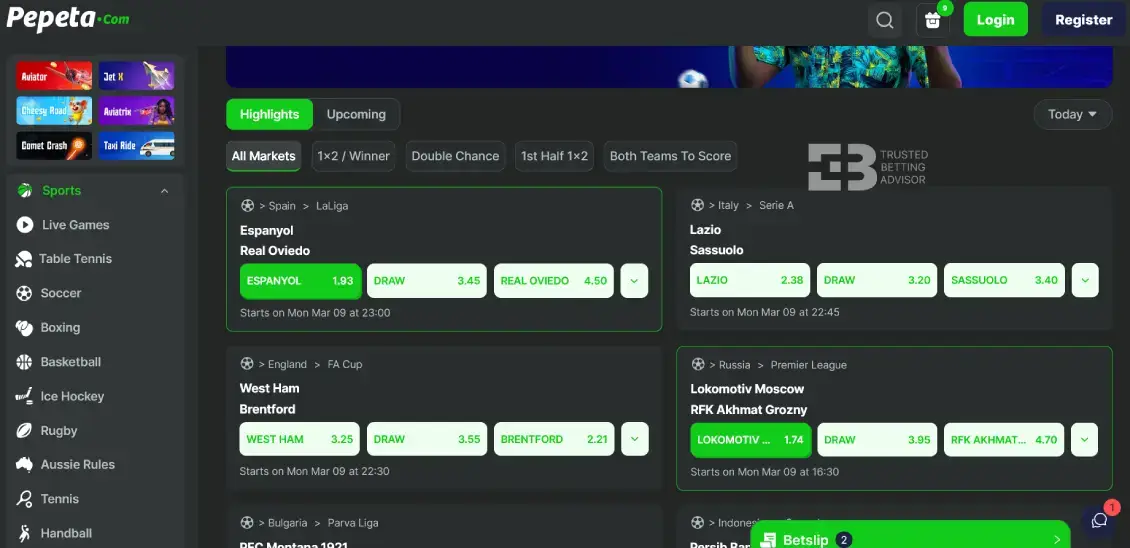The height and width of the screenshot is (548, 1130).
Task: Click the Soccer ball sidebar icon
Action: pos(25,293)
